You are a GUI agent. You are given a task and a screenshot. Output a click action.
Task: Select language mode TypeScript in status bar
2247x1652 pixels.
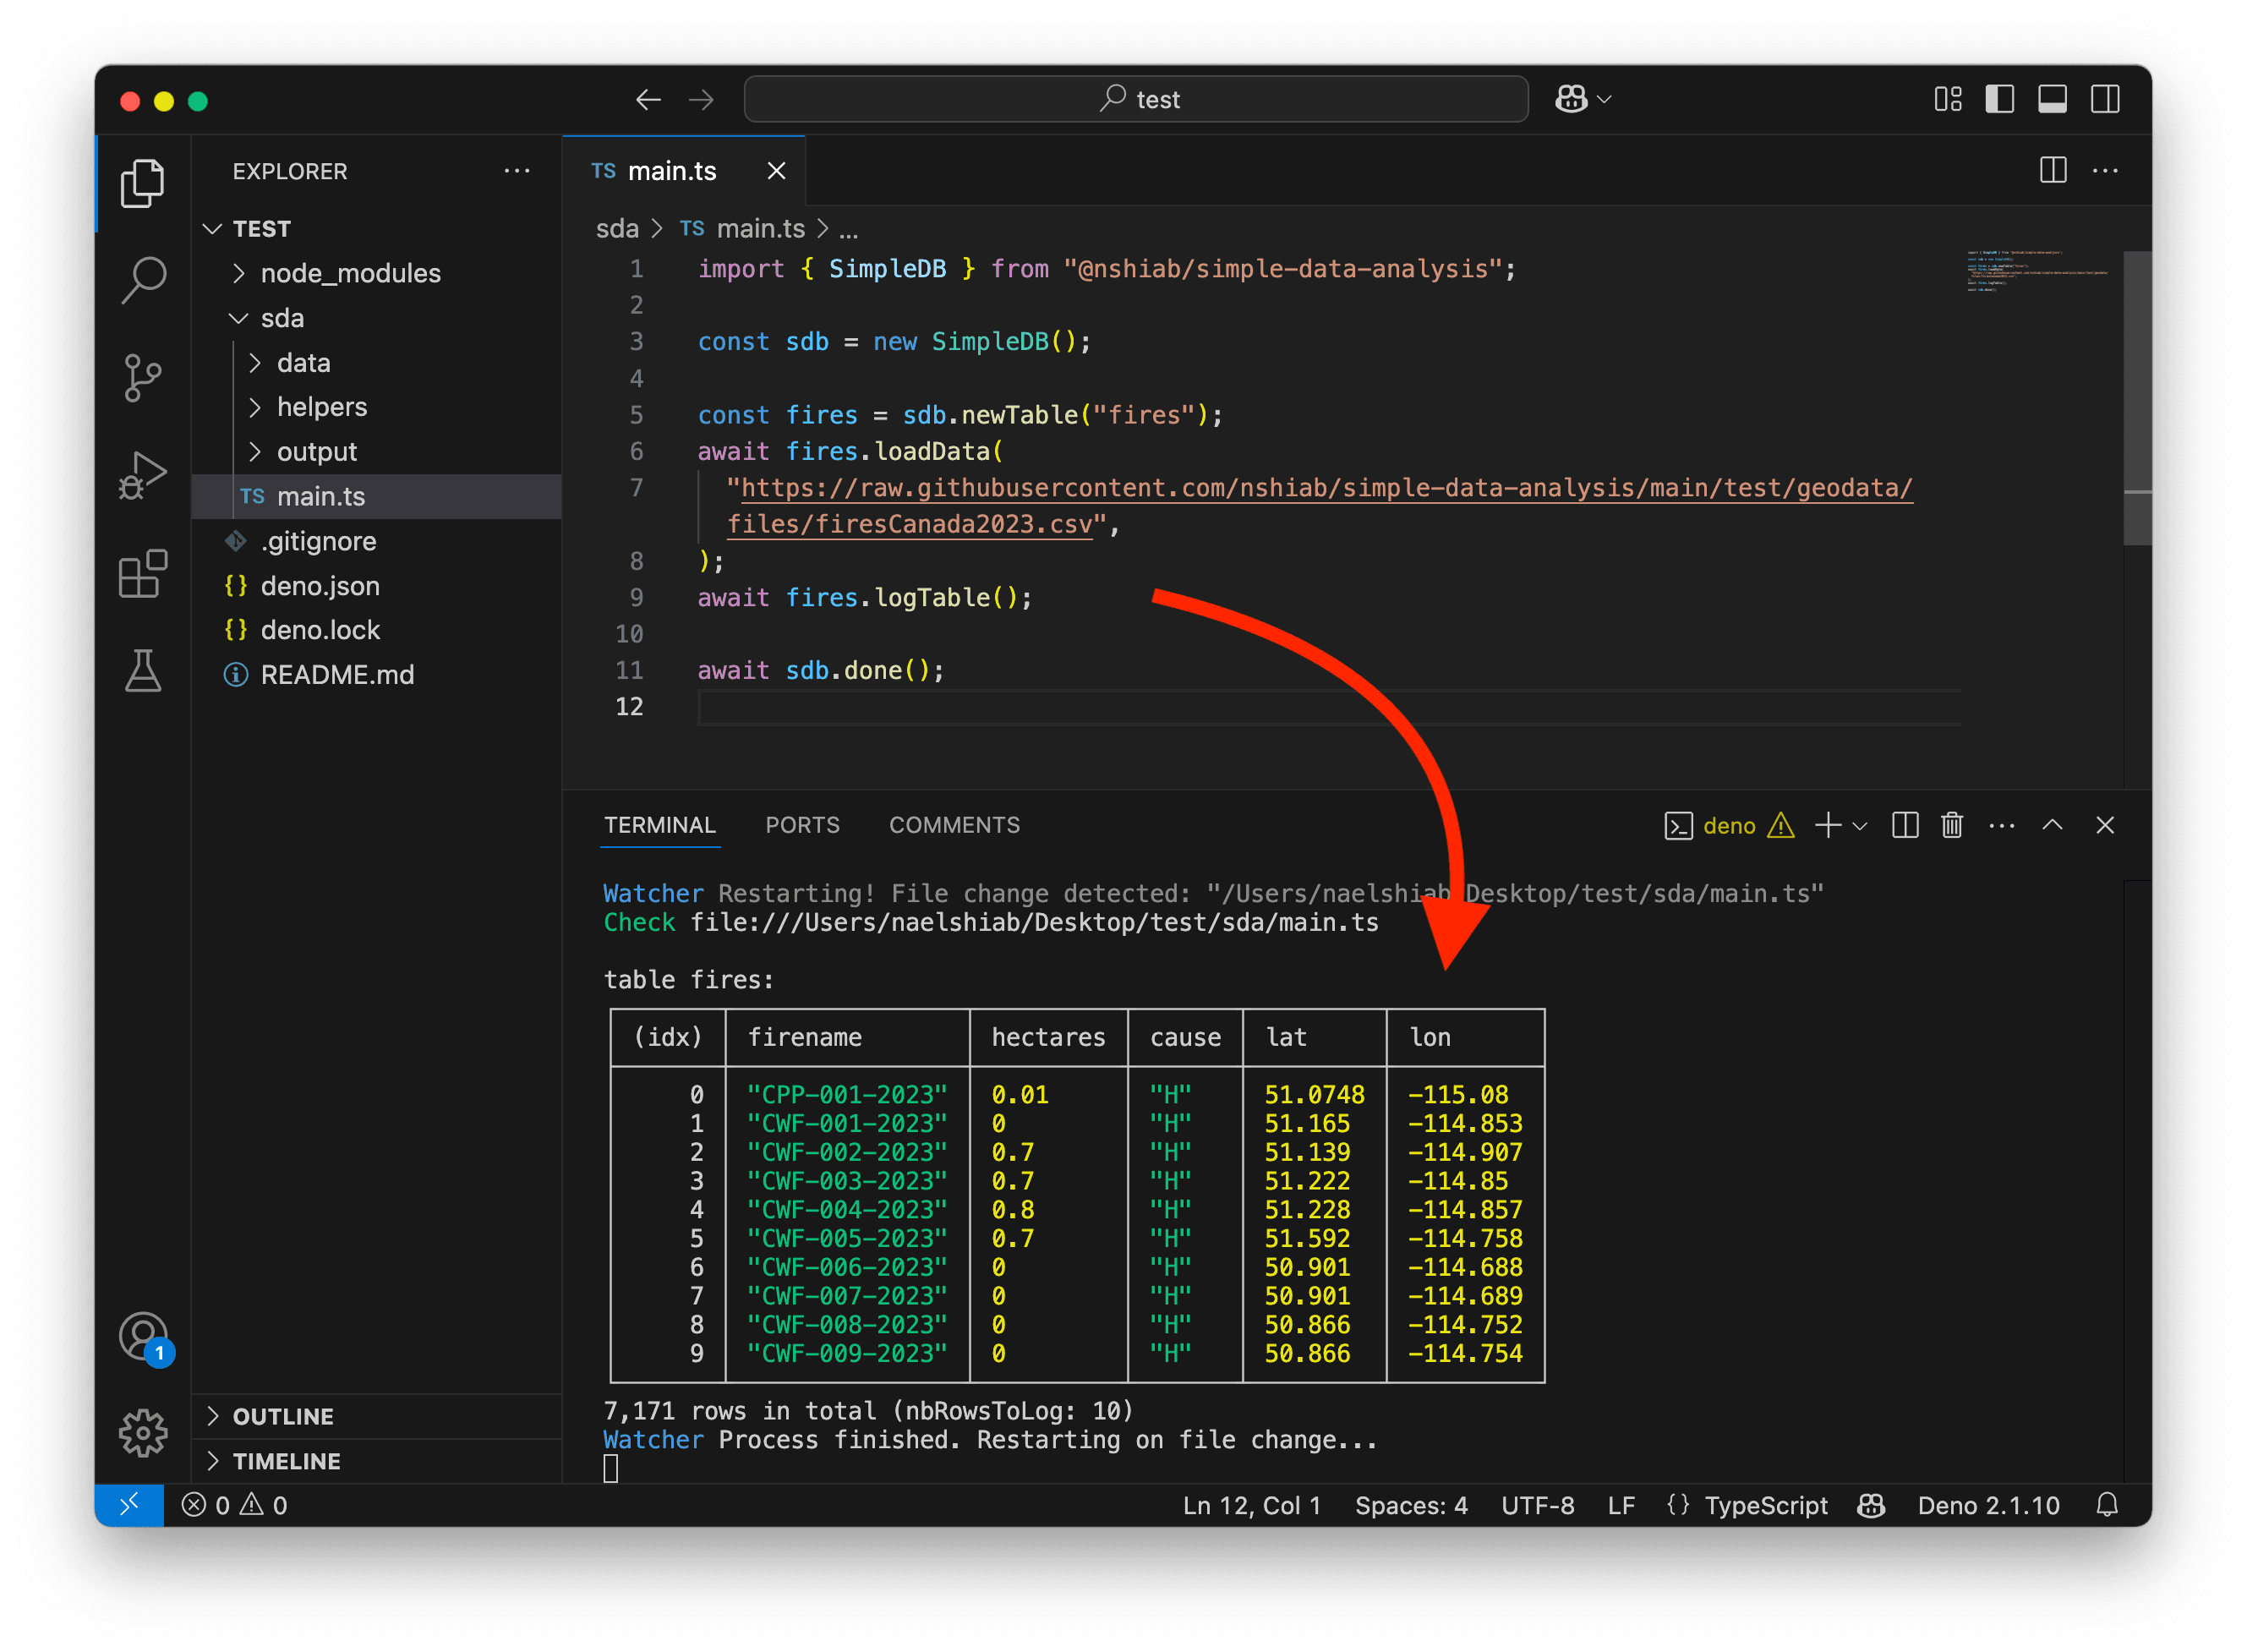(1765, 1505)
